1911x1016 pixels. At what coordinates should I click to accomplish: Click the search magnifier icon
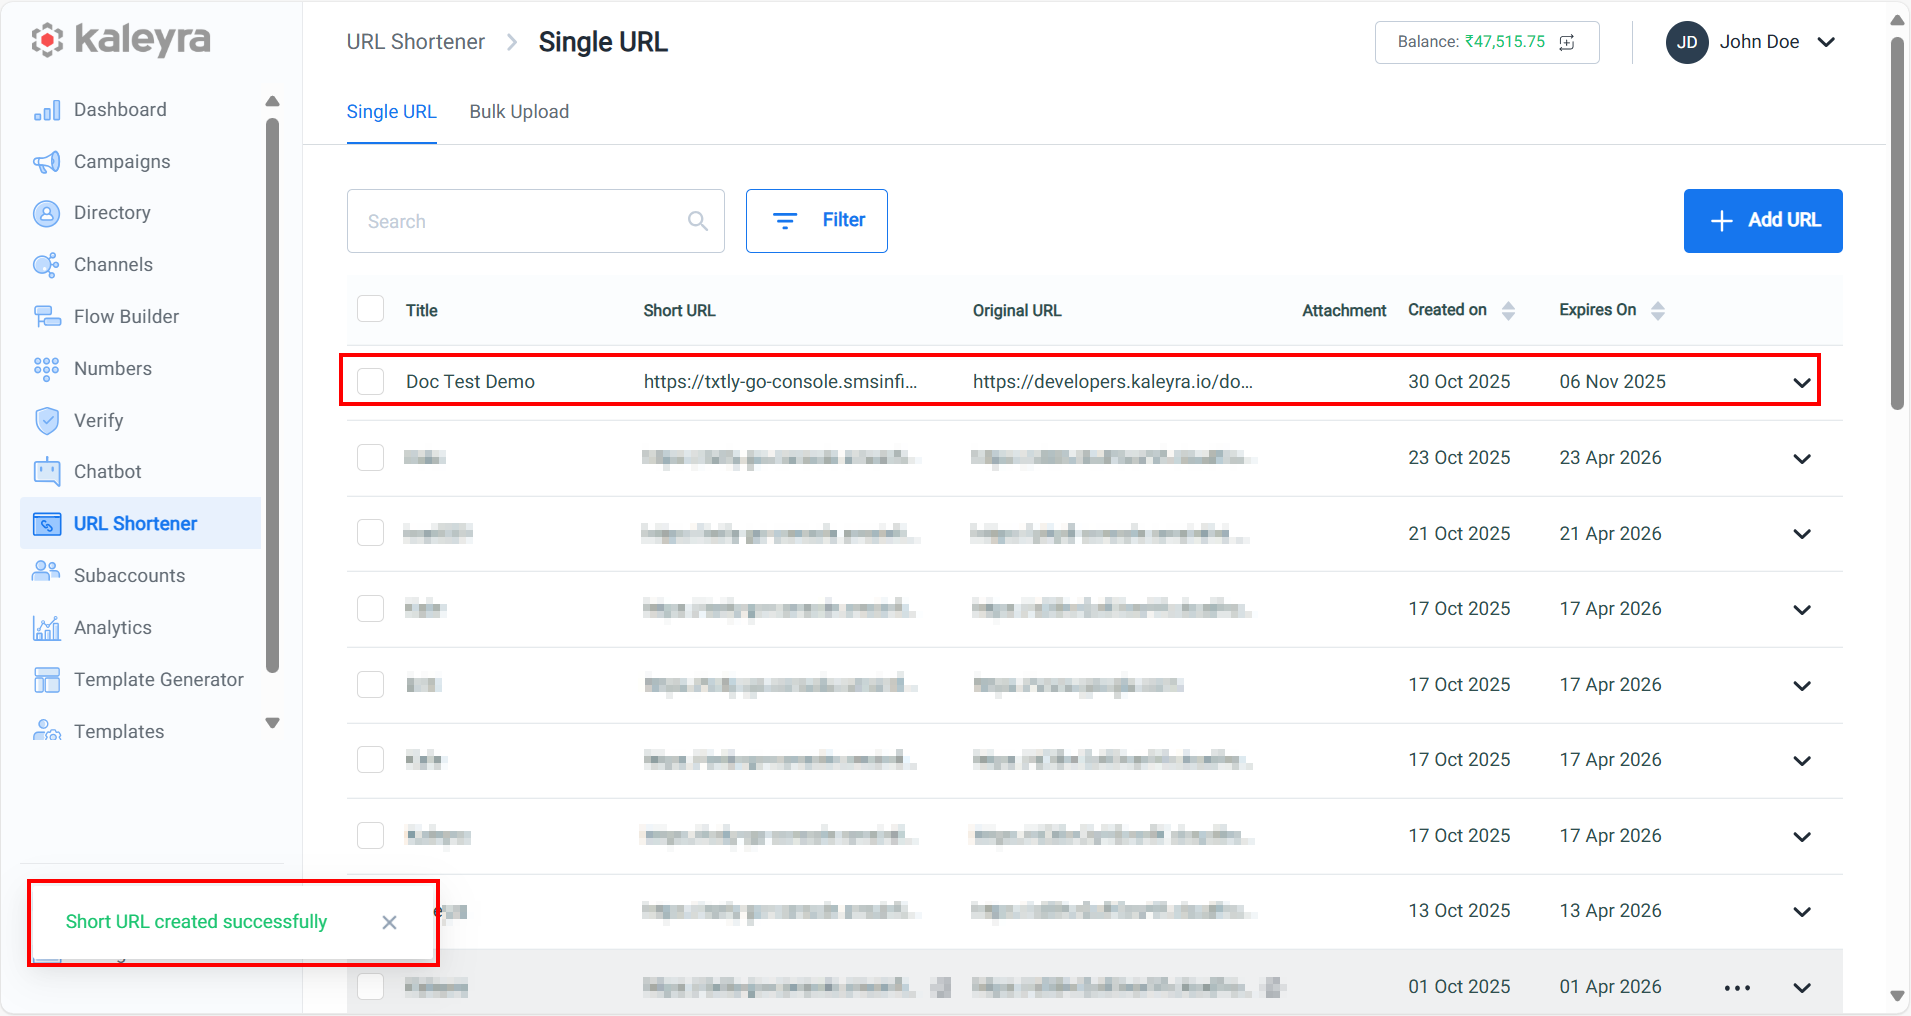(698, 221)
